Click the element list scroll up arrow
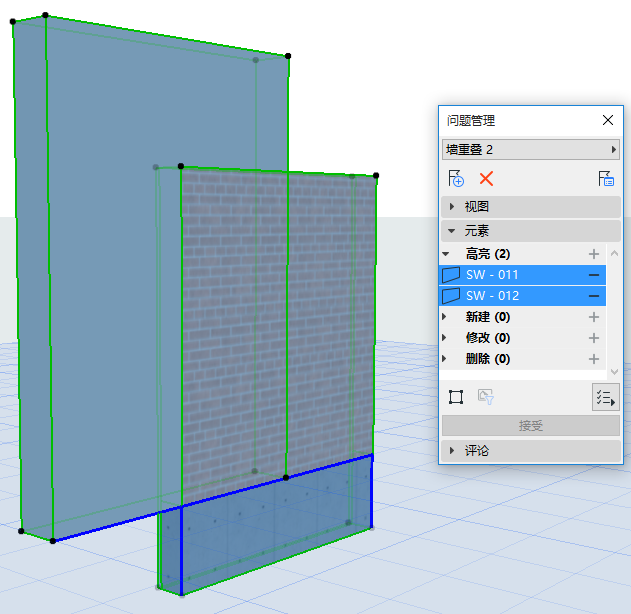 pos(614,253)
